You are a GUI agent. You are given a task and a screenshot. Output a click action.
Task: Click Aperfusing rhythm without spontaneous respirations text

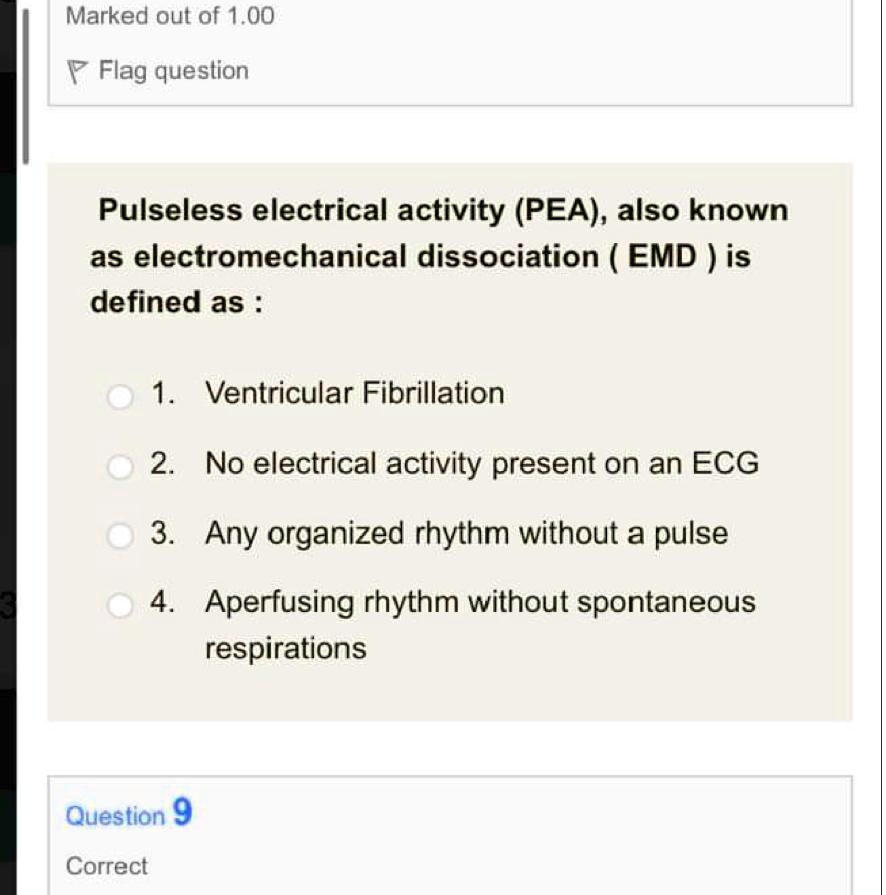[x=479, y=603]
